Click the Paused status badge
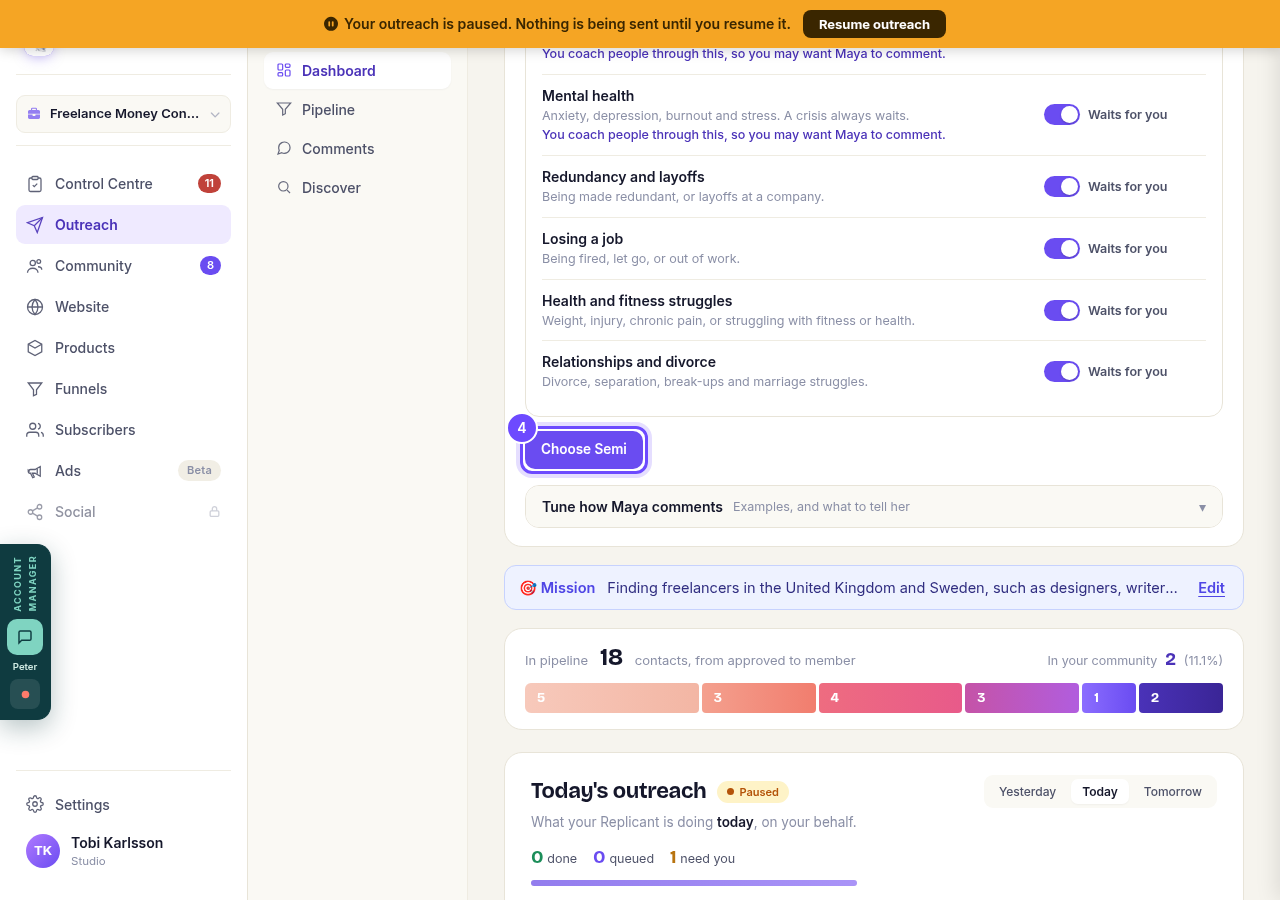This screenshot has height=900, width=1280. [753, 792]
